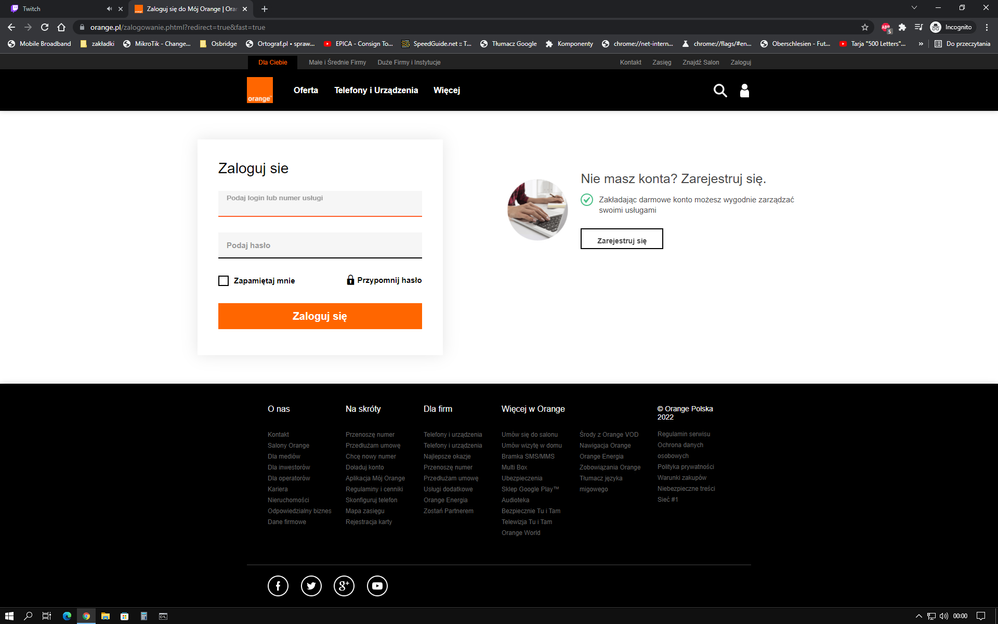Open the Salony Orange footer link
998x624 pixels.
click(288, 446)
